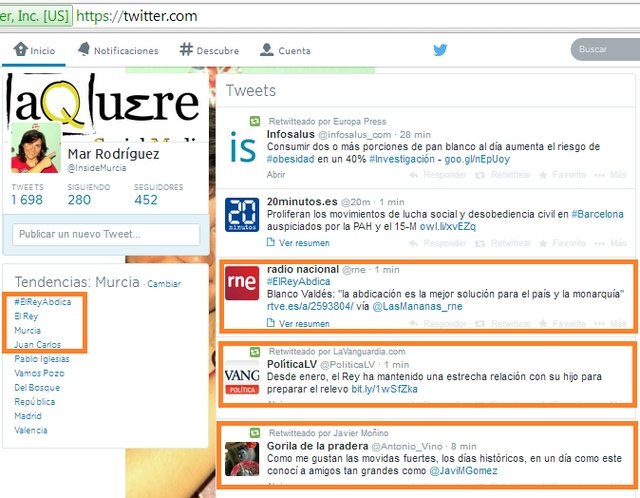Click the retweet icon above Gorila de la pradera
Viewport: 640px width, 498px height.
(255, 433)
